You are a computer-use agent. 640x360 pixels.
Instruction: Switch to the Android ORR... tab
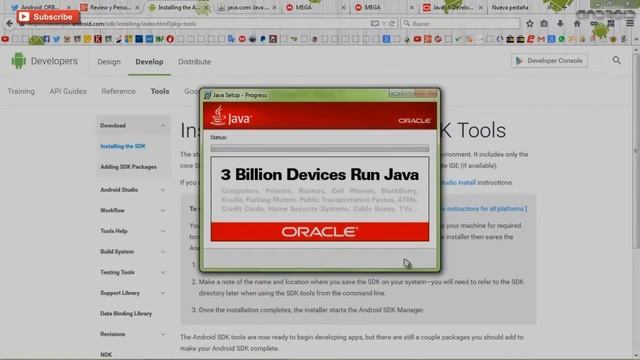click(40, 7)
